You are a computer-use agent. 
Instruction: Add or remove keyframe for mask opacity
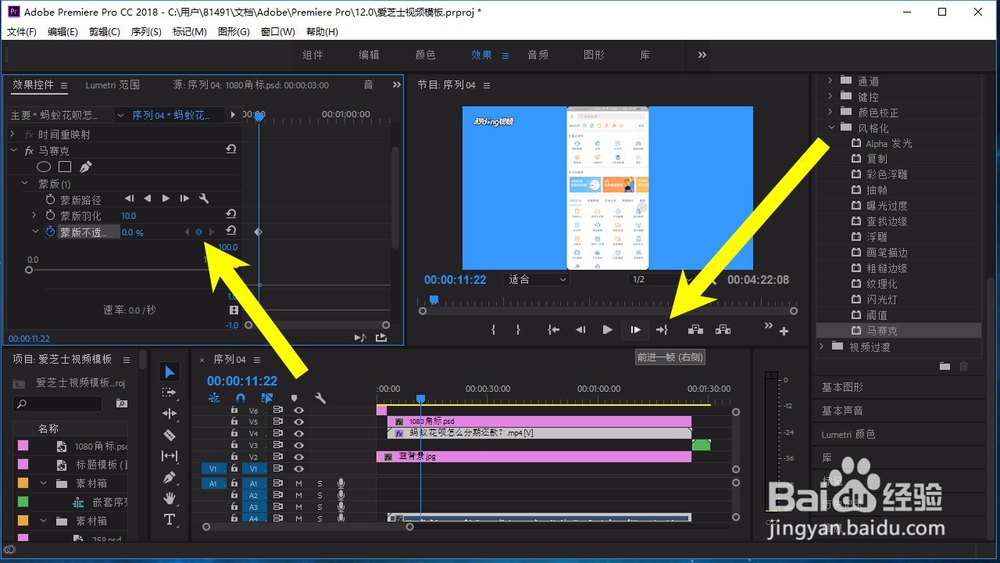click(x=198, y=232)
